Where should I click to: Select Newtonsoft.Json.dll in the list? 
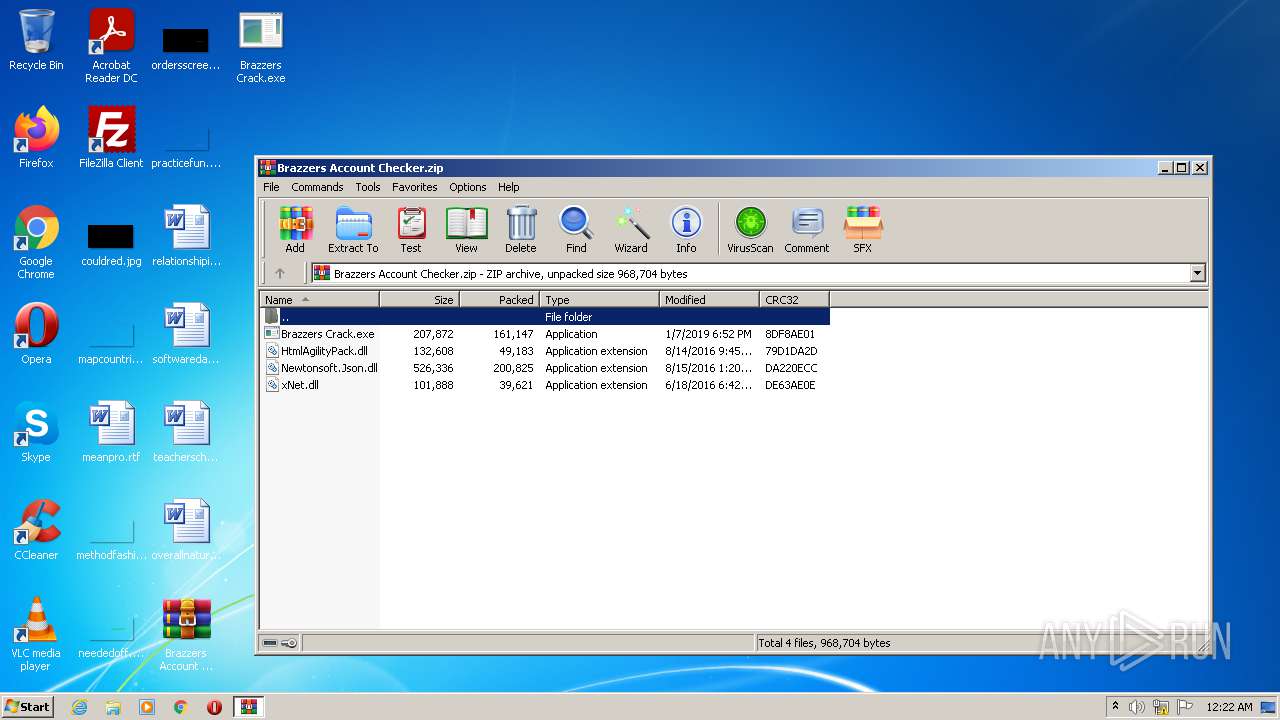pyautogui.click(x=329, y=368)
